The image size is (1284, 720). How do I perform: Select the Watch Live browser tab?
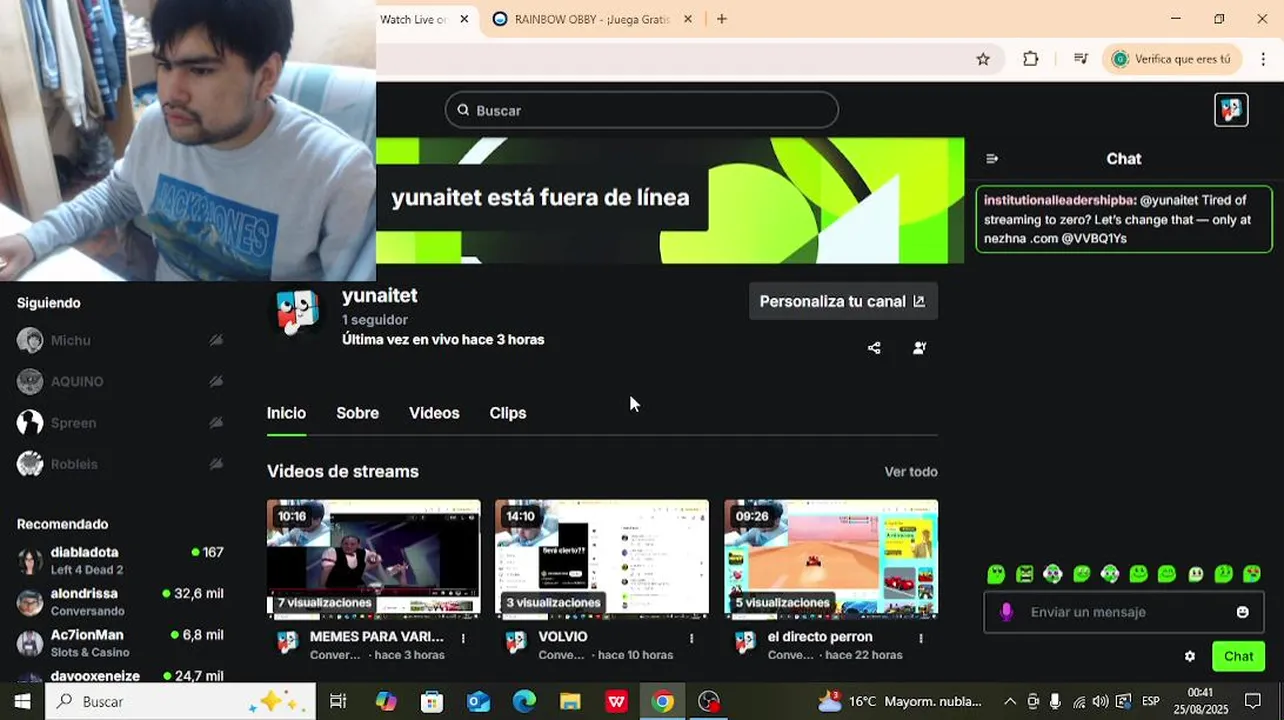412,19
